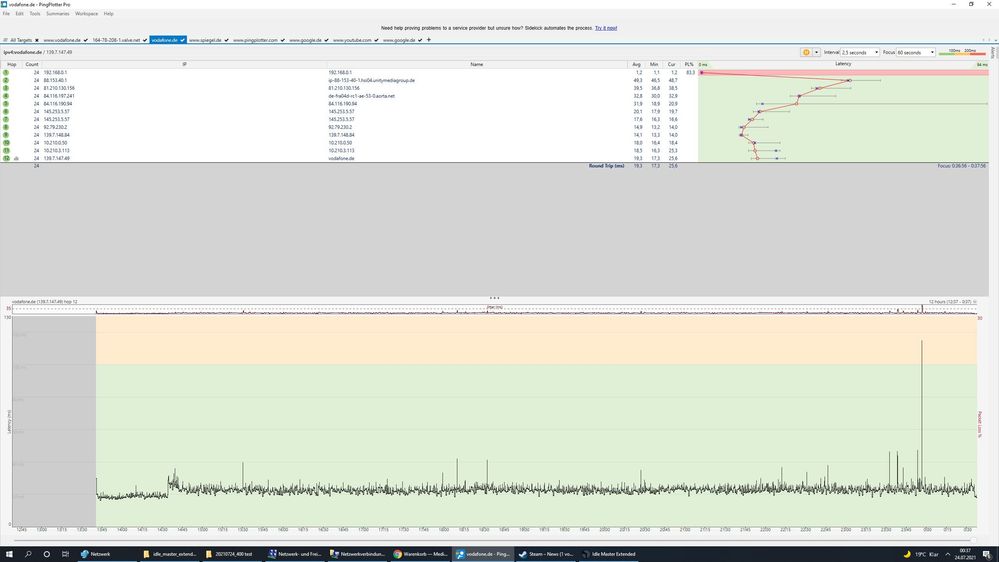Screen dimensions: 999x562
Task: Select hop 1 green circle icon
Action: pos(6,73)
